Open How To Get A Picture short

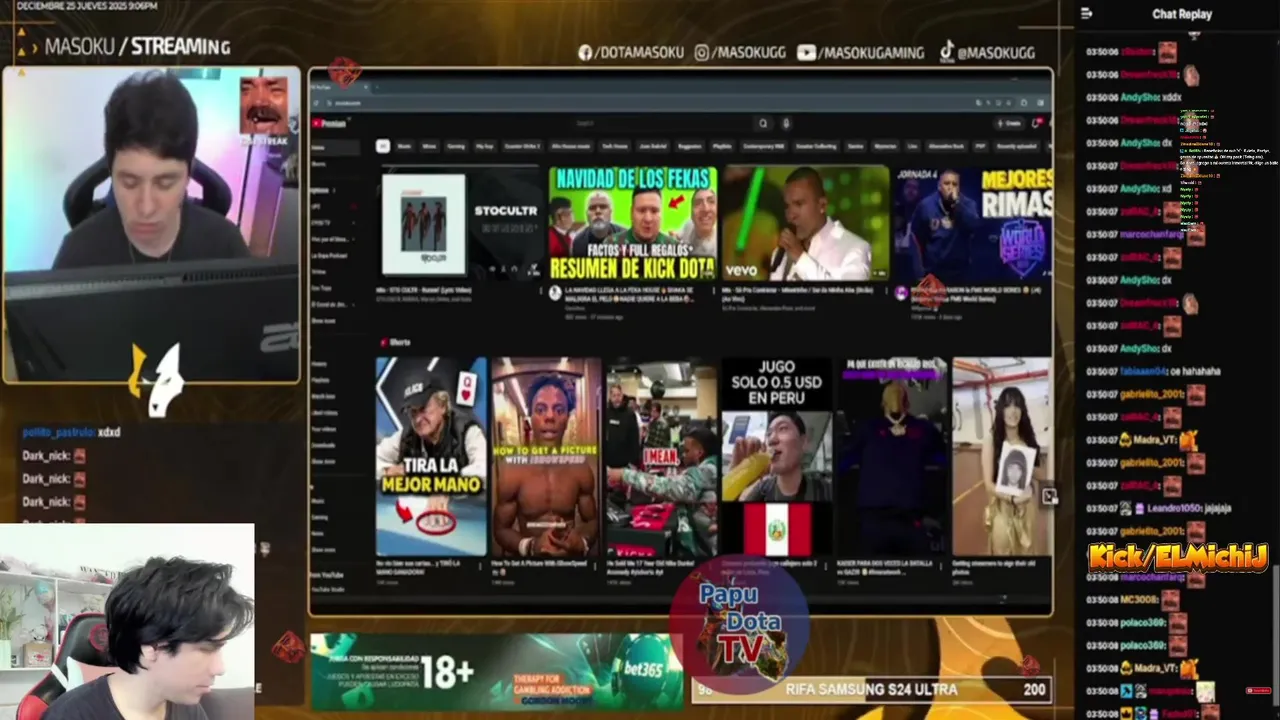[x=546, y=456]
